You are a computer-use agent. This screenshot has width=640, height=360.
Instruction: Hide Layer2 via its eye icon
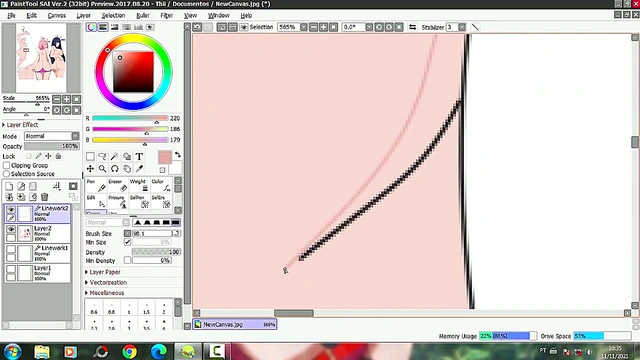[x=11, y=229]
